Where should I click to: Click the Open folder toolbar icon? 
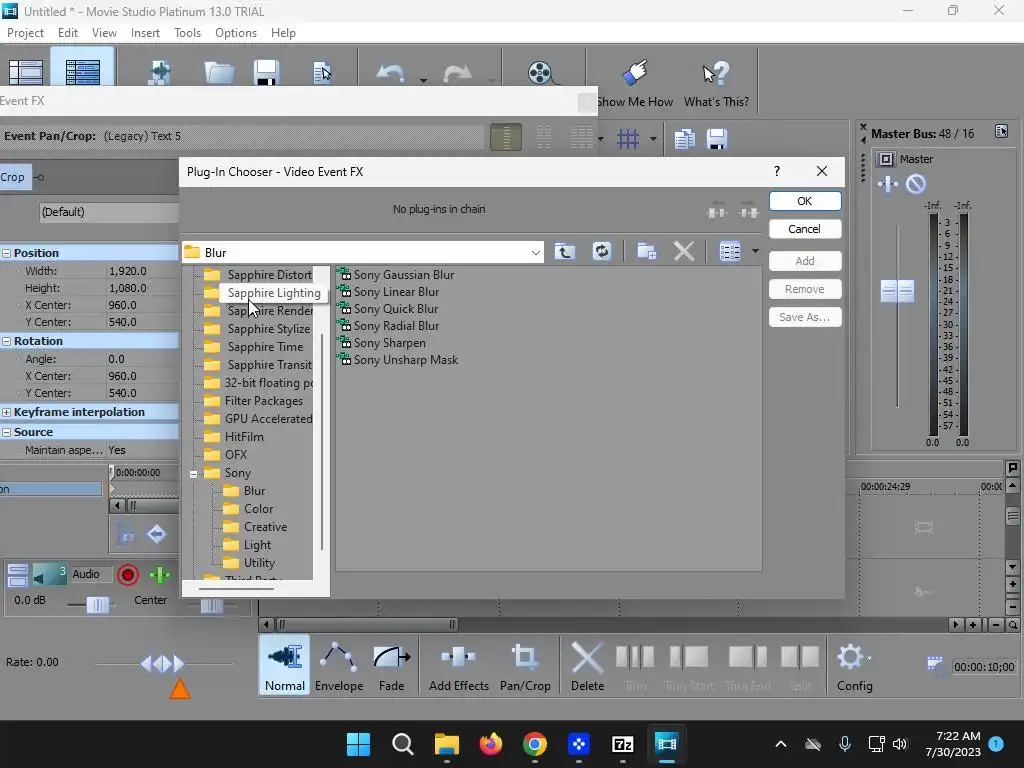coord(219,72)
